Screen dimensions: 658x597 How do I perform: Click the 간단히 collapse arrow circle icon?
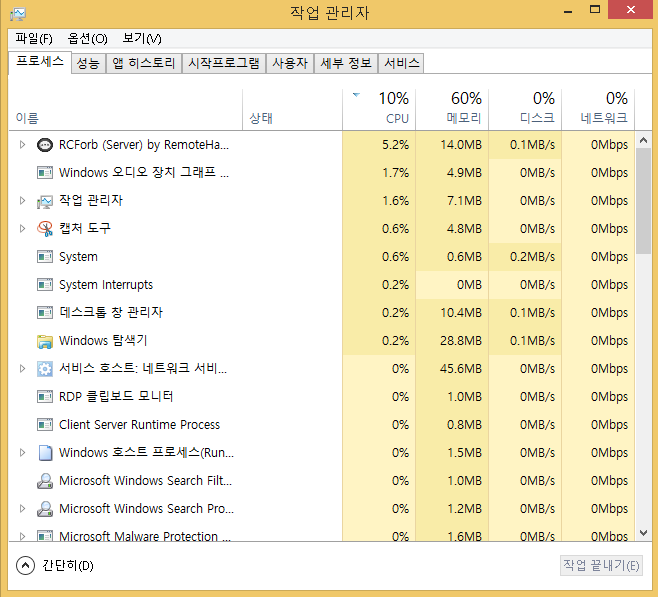pos(25,566)
